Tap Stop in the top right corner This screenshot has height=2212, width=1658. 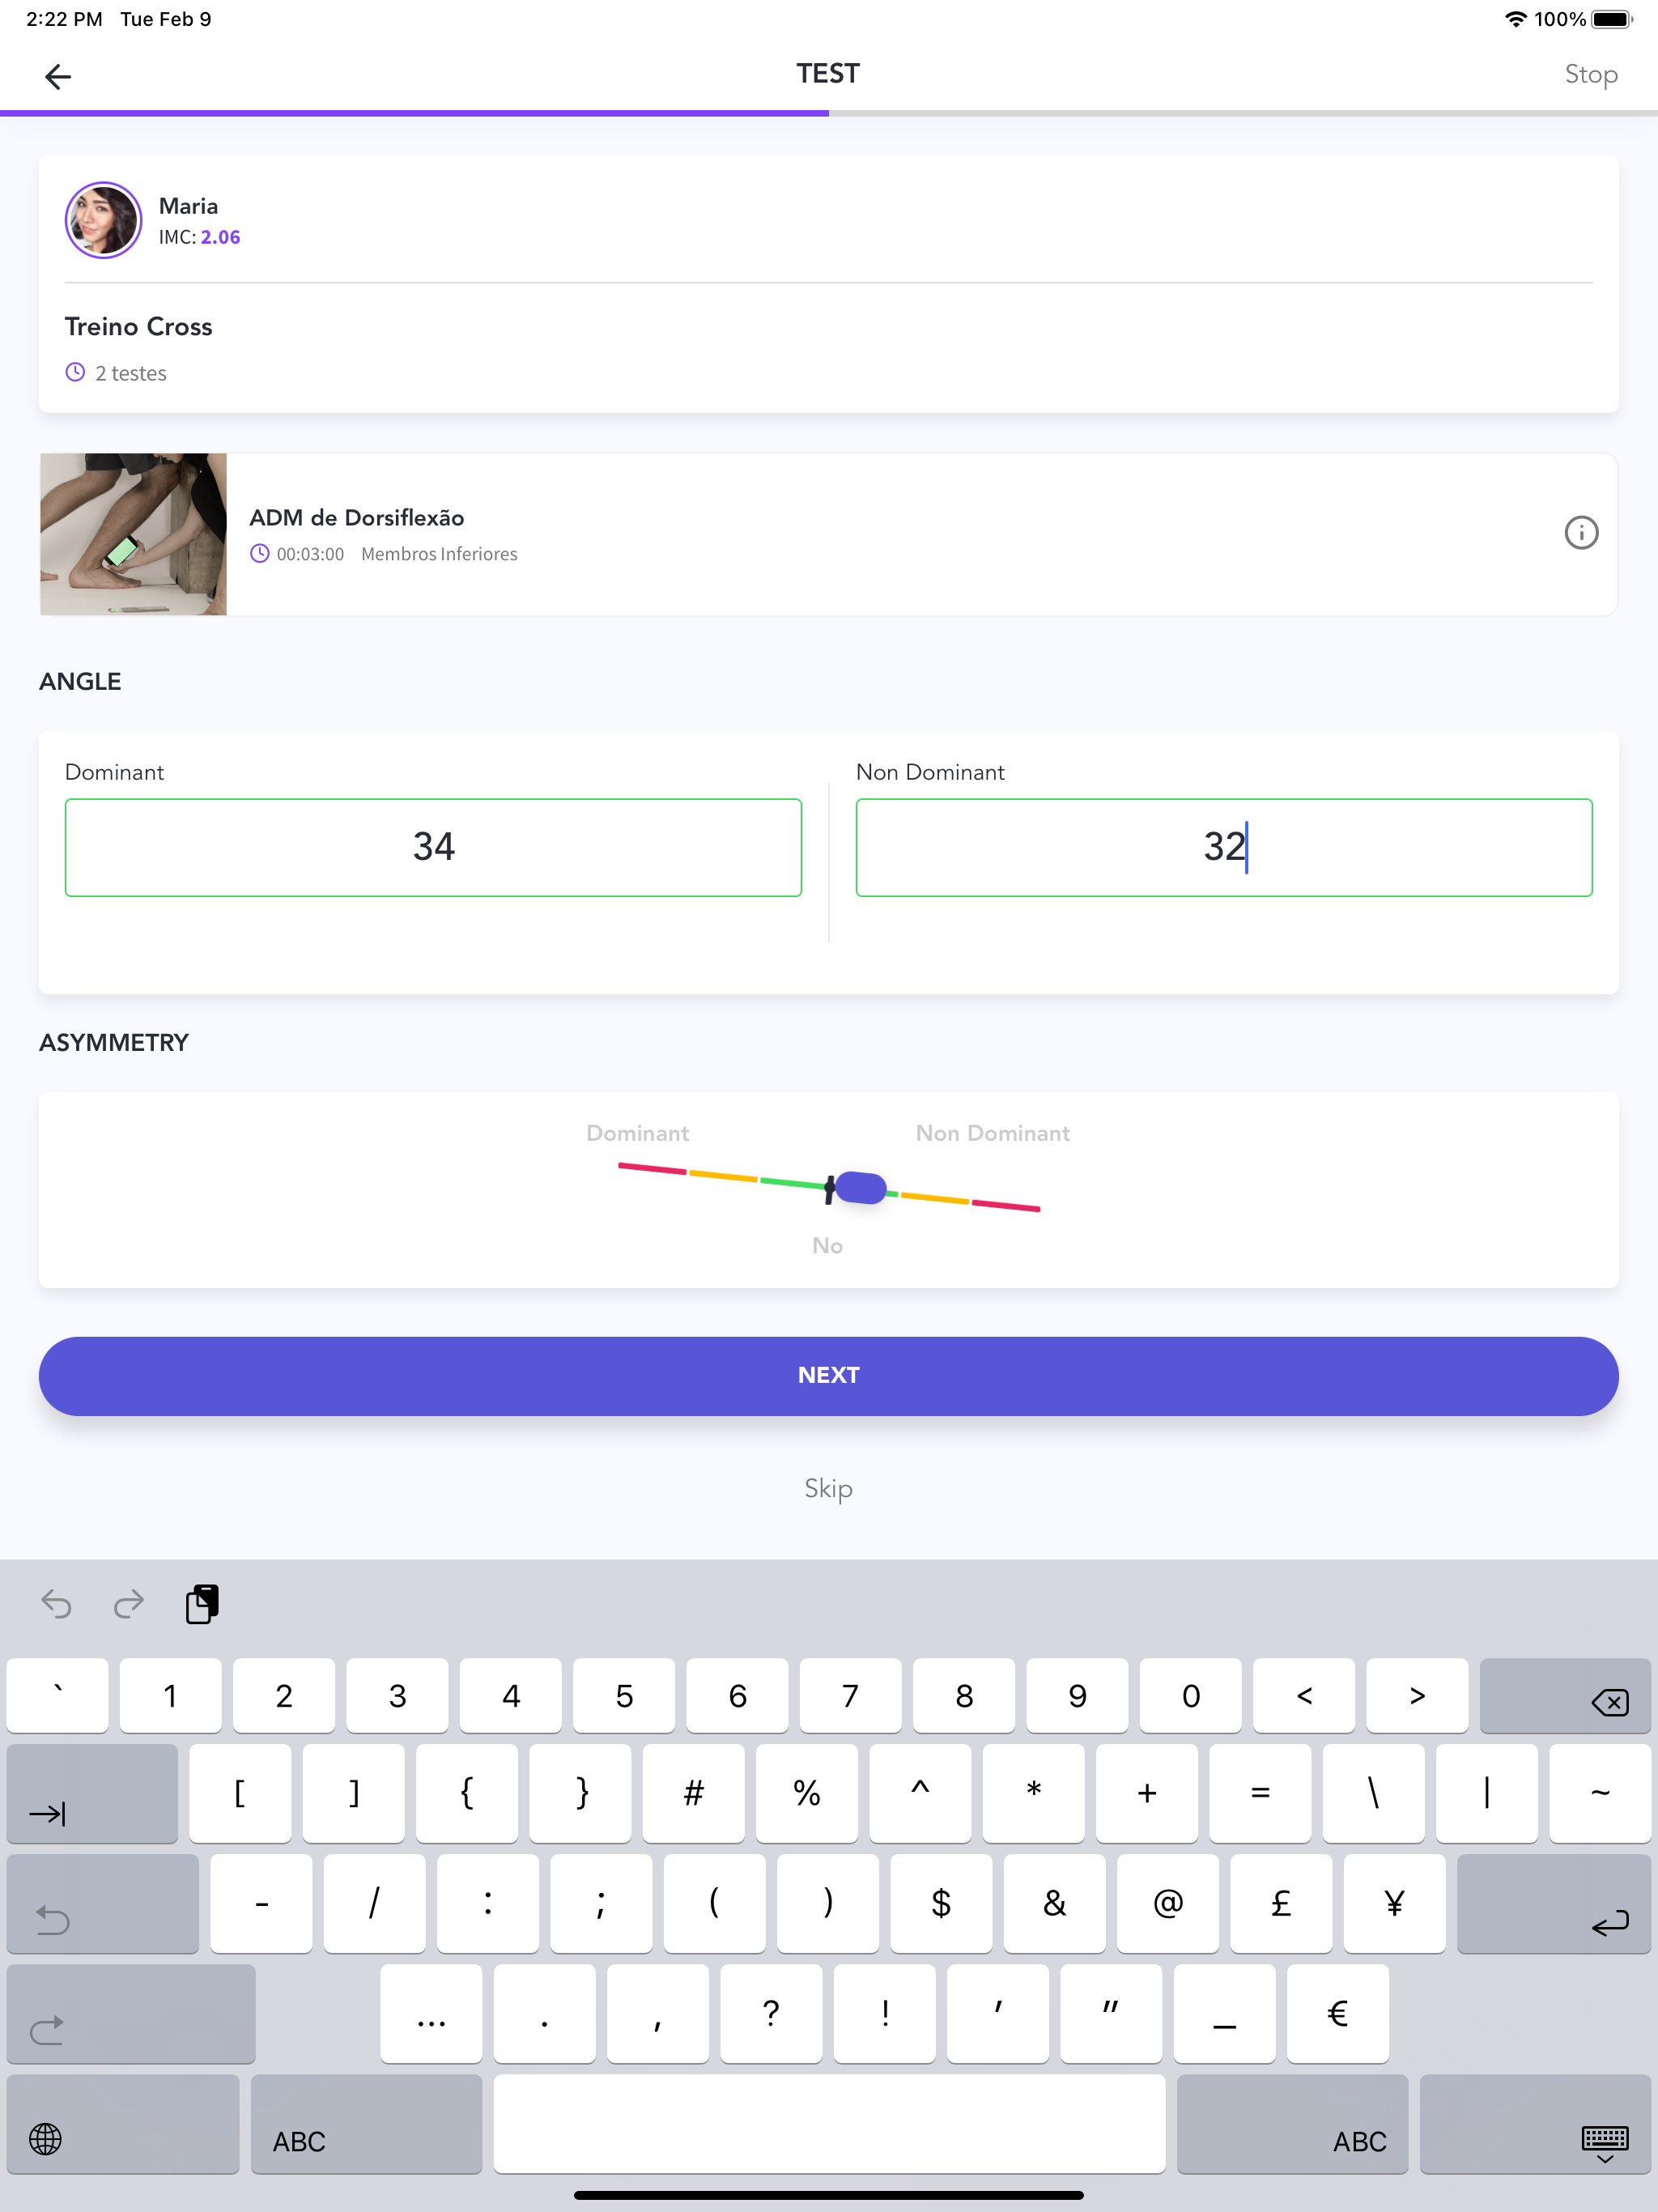point(1591,74)
